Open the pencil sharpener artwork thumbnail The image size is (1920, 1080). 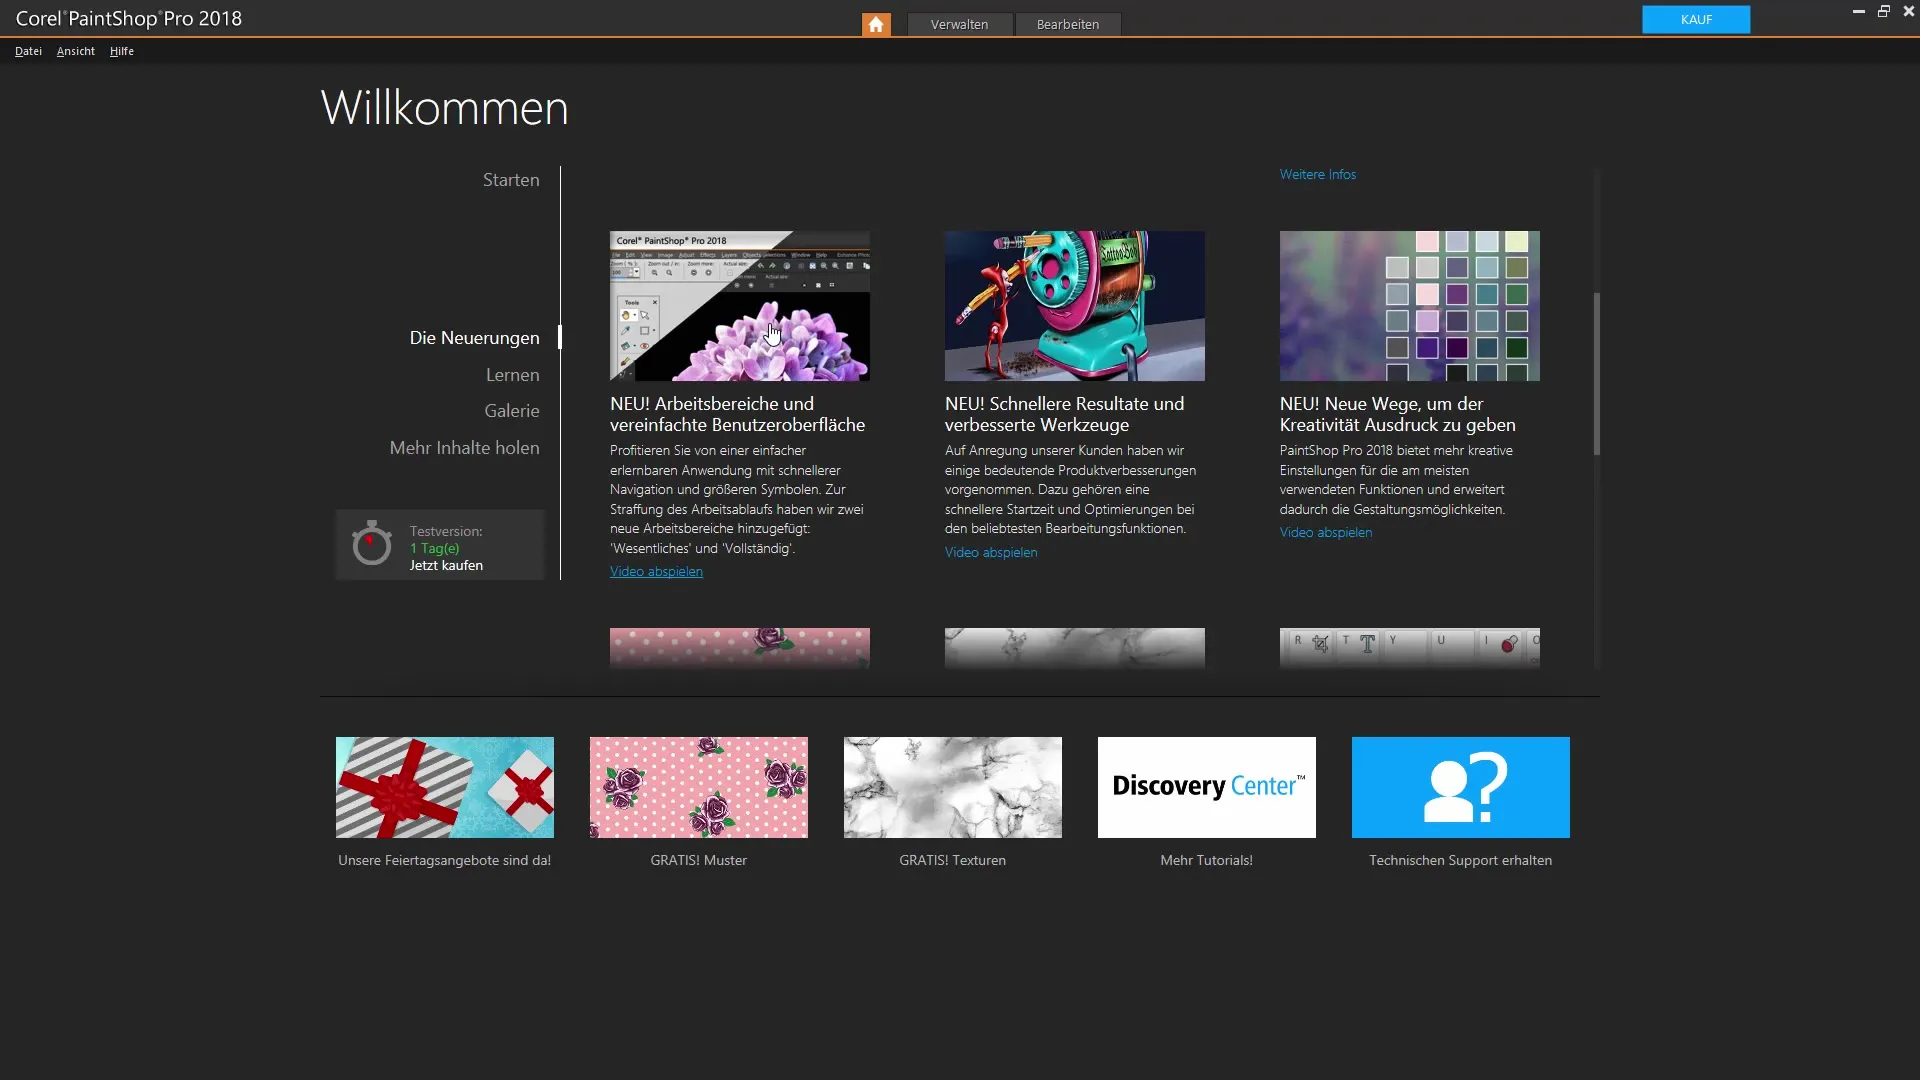pos(1075,306)
